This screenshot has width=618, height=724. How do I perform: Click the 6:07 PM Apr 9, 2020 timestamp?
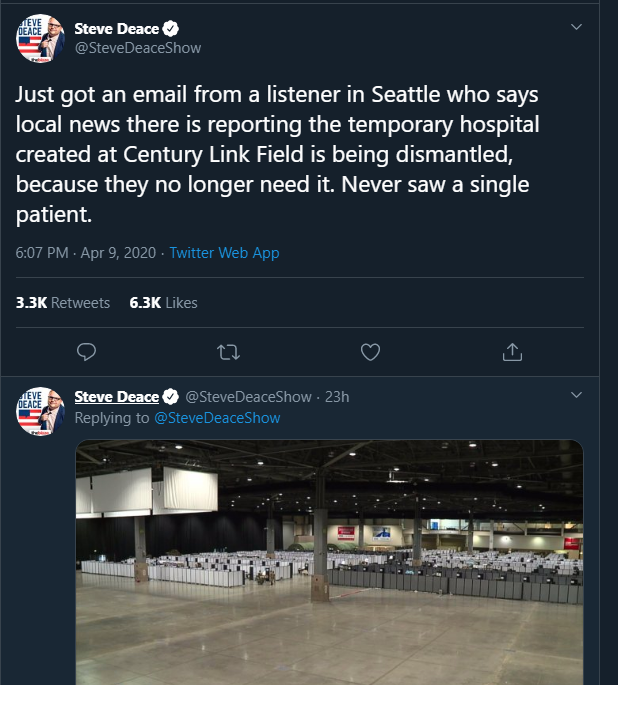[86, 253]
